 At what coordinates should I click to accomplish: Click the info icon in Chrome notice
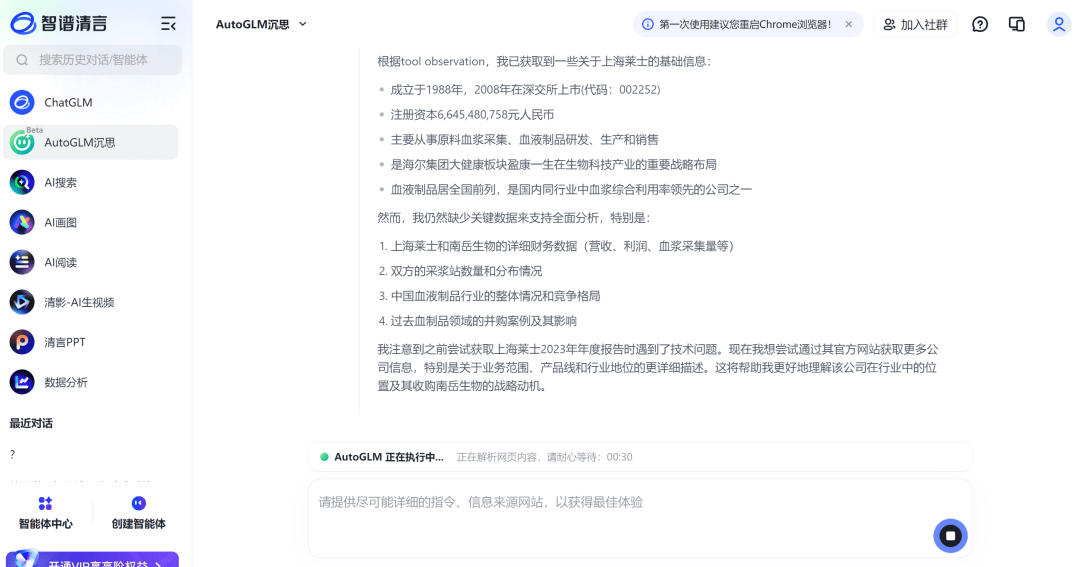pyautogui.click(x=647, y=24)
